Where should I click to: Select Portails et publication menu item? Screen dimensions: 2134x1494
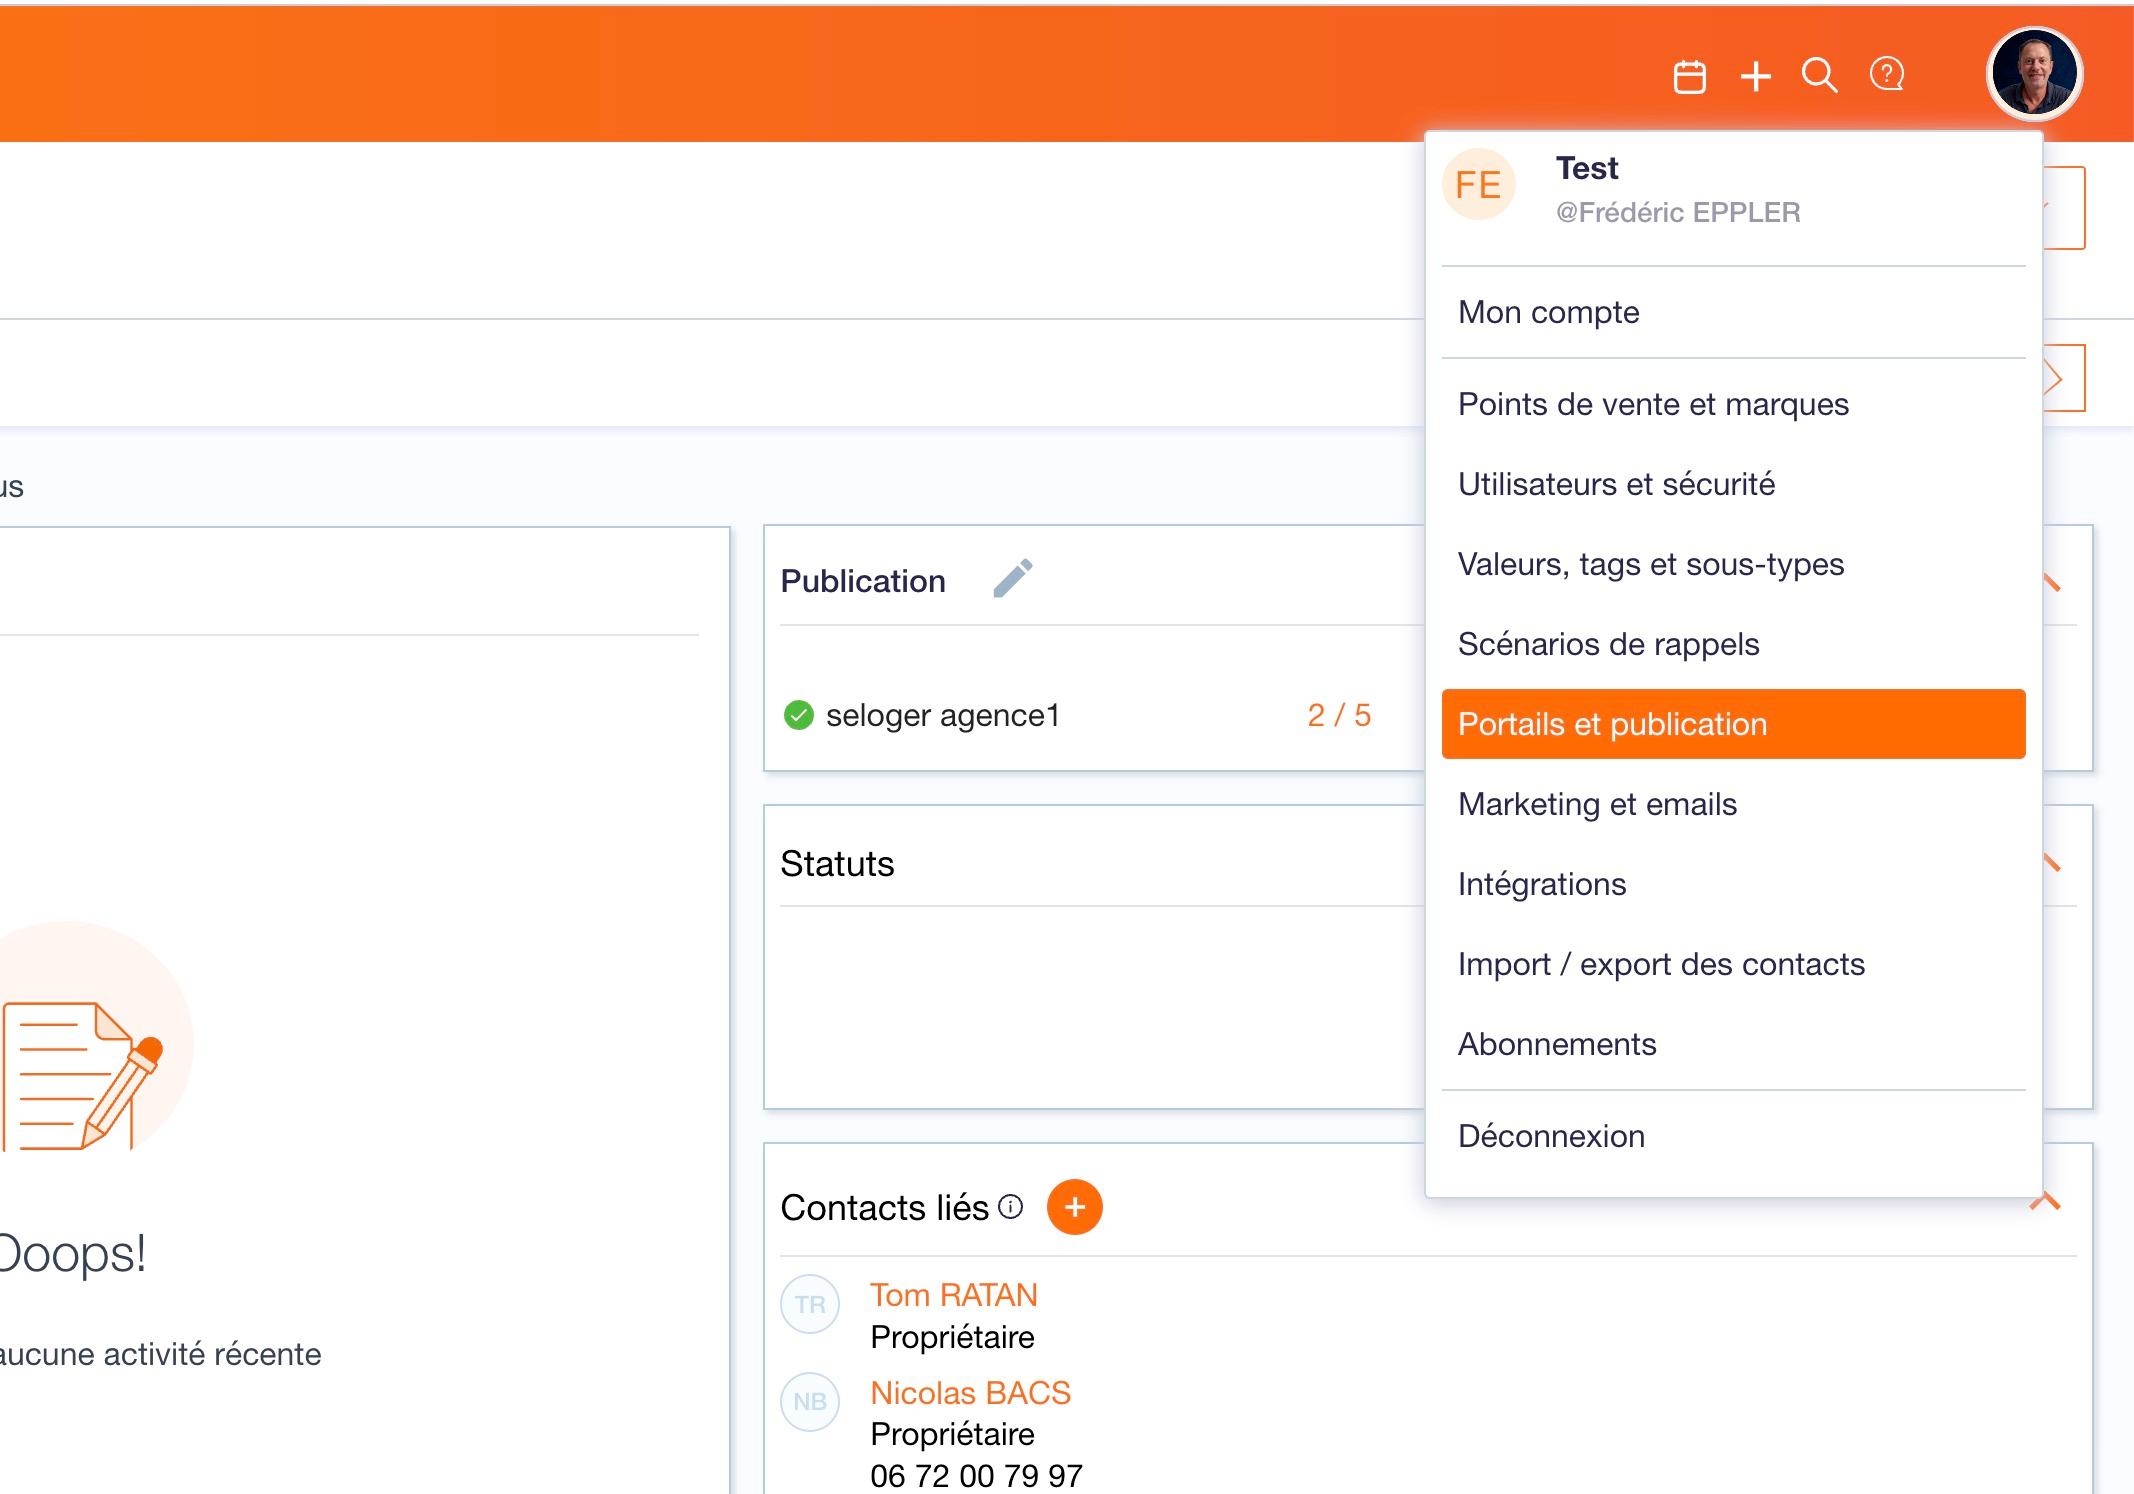(x=1732, y=724)
